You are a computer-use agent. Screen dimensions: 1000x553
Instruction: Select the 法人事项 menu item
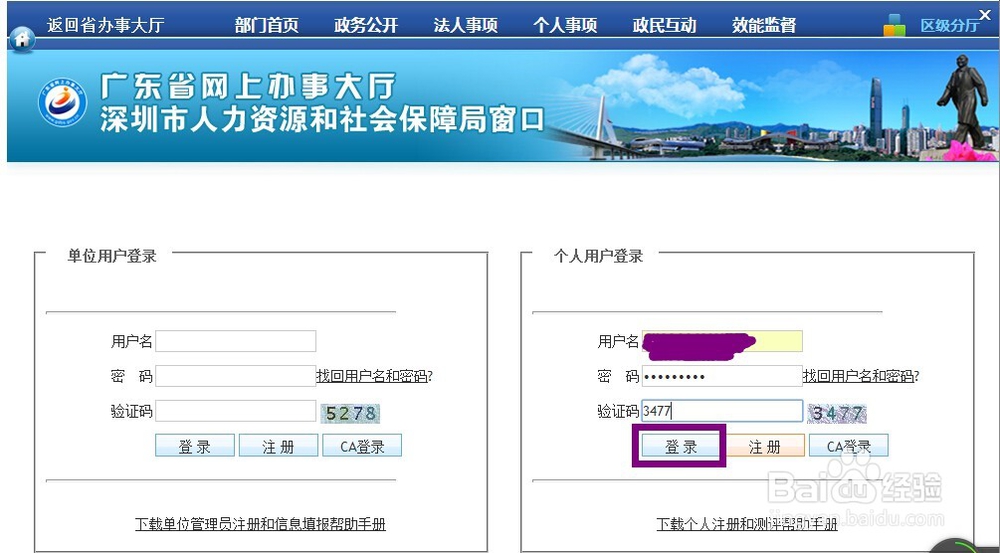coord(466,25)
